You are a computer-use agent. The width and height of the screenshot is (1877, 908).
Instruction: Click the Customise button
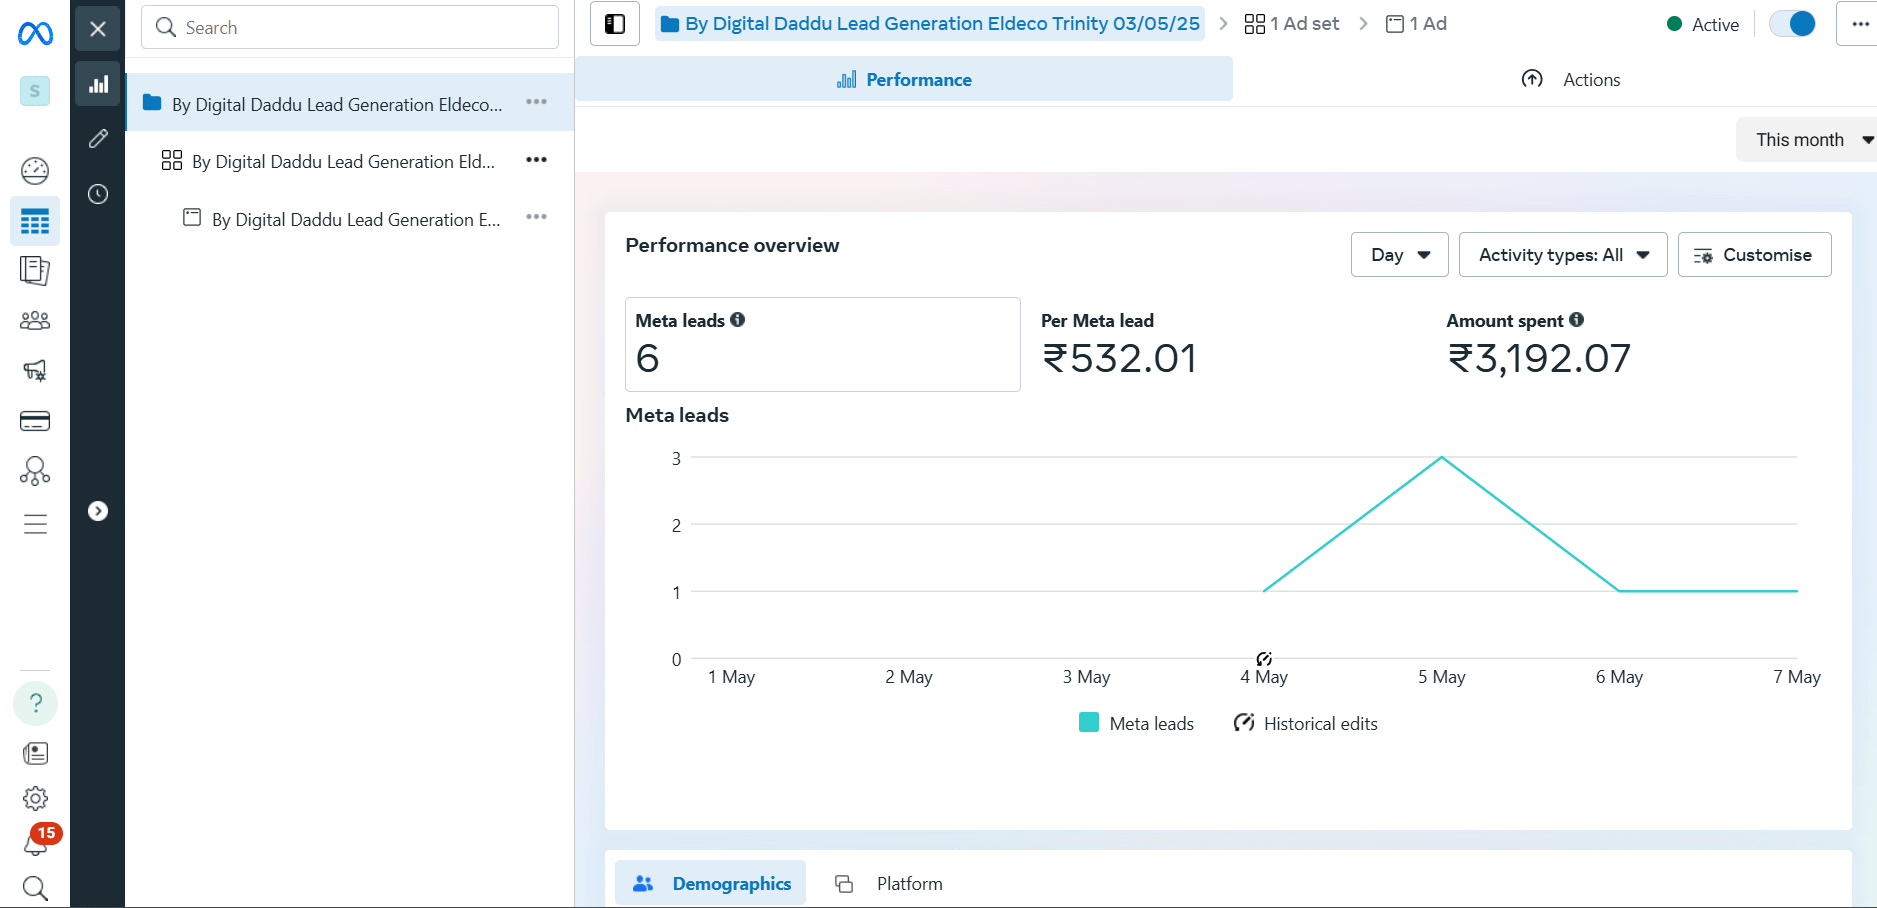(1754, 255)
